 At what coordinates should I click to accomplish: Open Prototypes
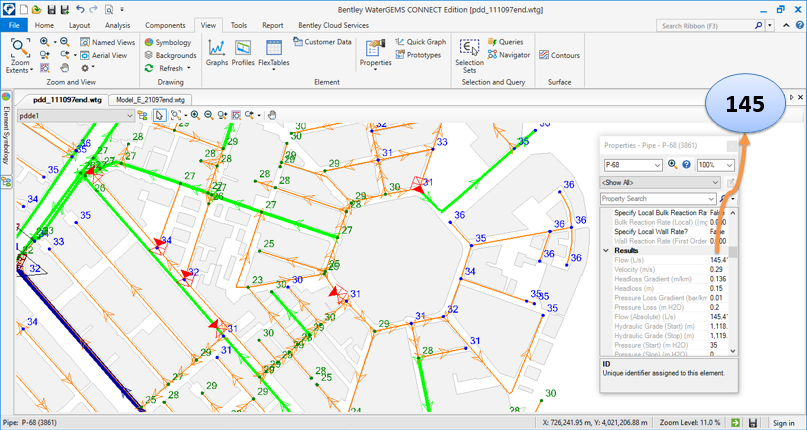pyautogui.click(x=418, y=55)
